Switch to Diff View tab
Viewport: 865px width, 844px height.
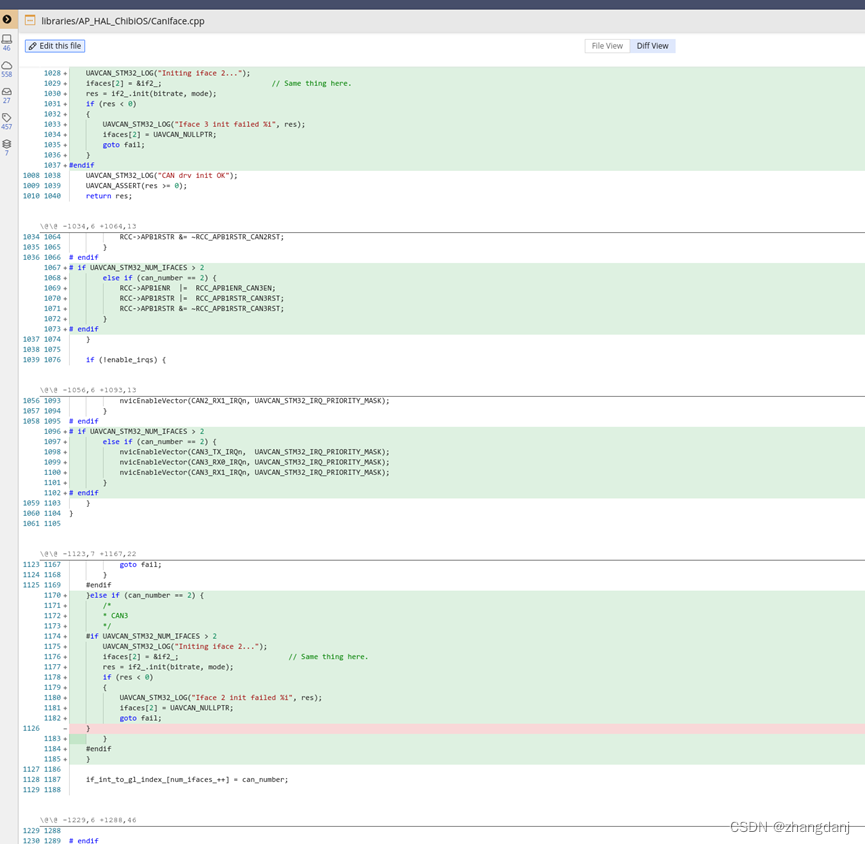click(x=652, y=46)
